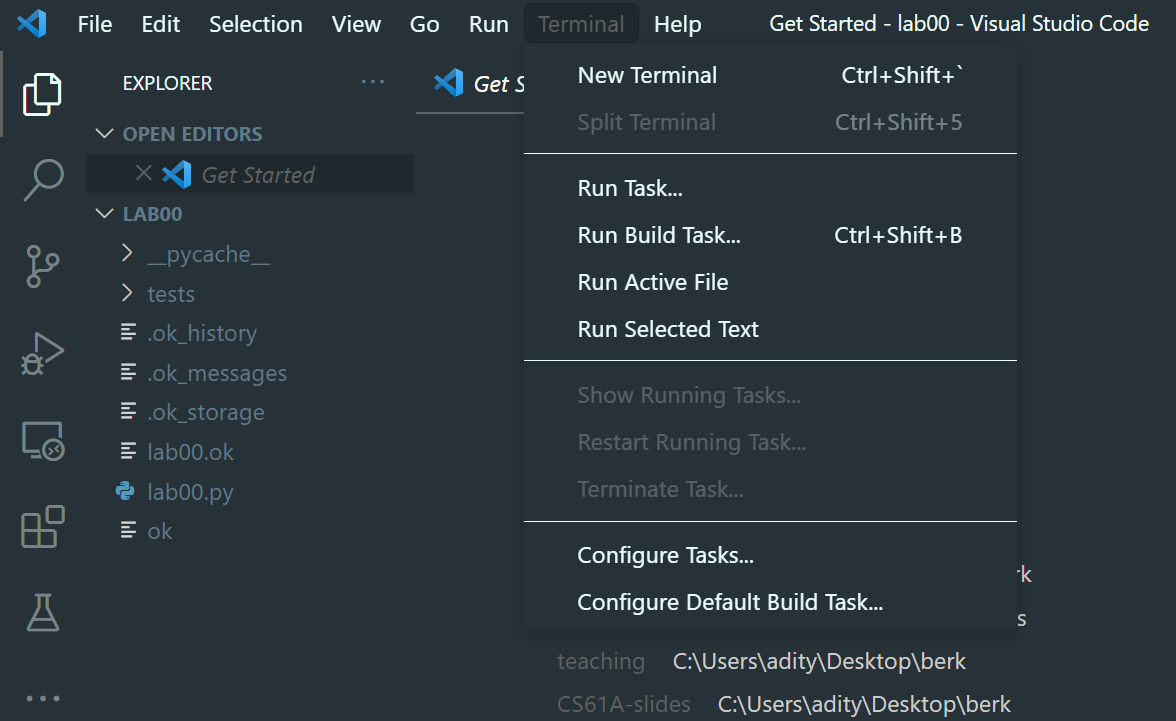Open the Manage ellipsis at sidebar bottom

42,697
